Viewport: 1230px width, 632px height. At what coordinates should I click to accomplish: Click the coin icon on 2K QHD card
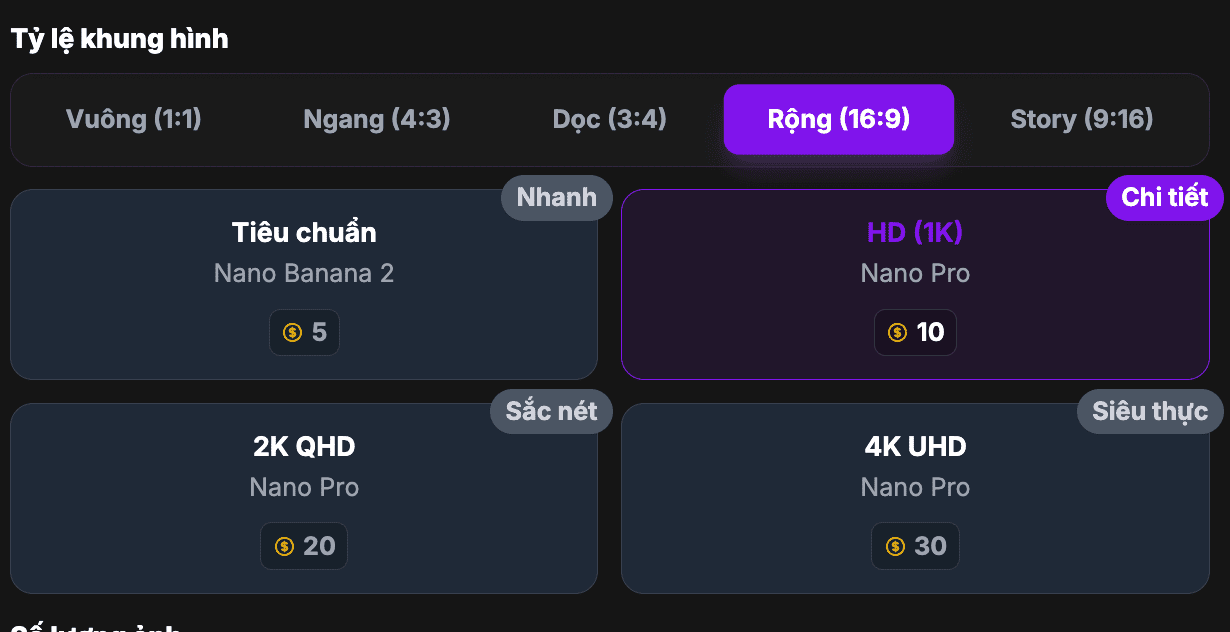[x=284, y=547]
